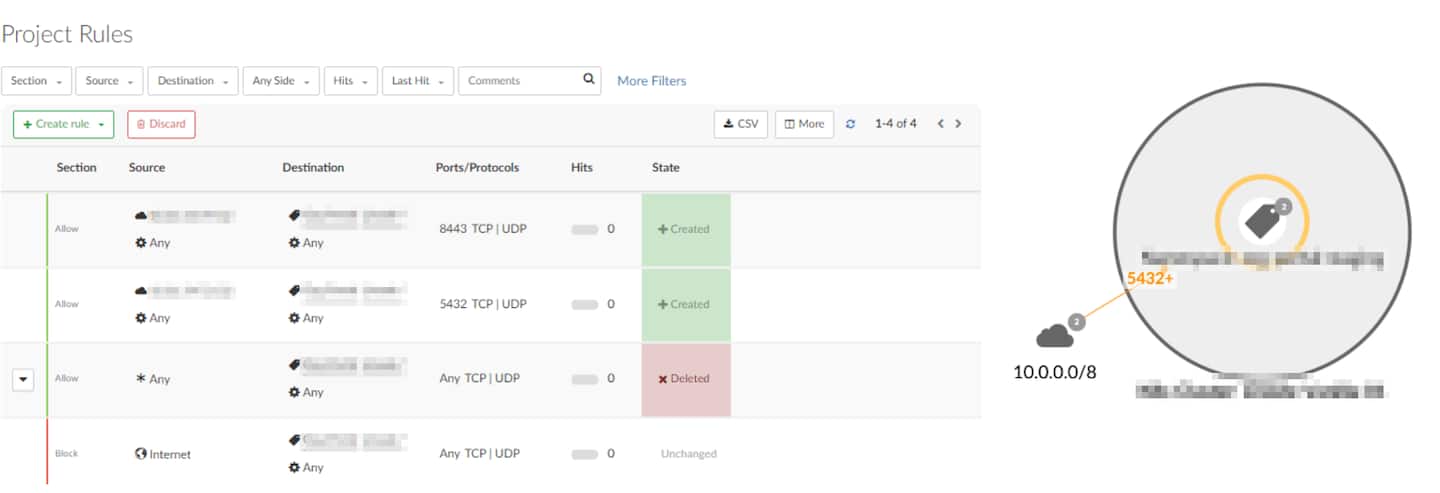Click the Internet globe source icon
The width and height of the screenshot is (1440, 493).
pyautogui.click(x=141, y=454)
